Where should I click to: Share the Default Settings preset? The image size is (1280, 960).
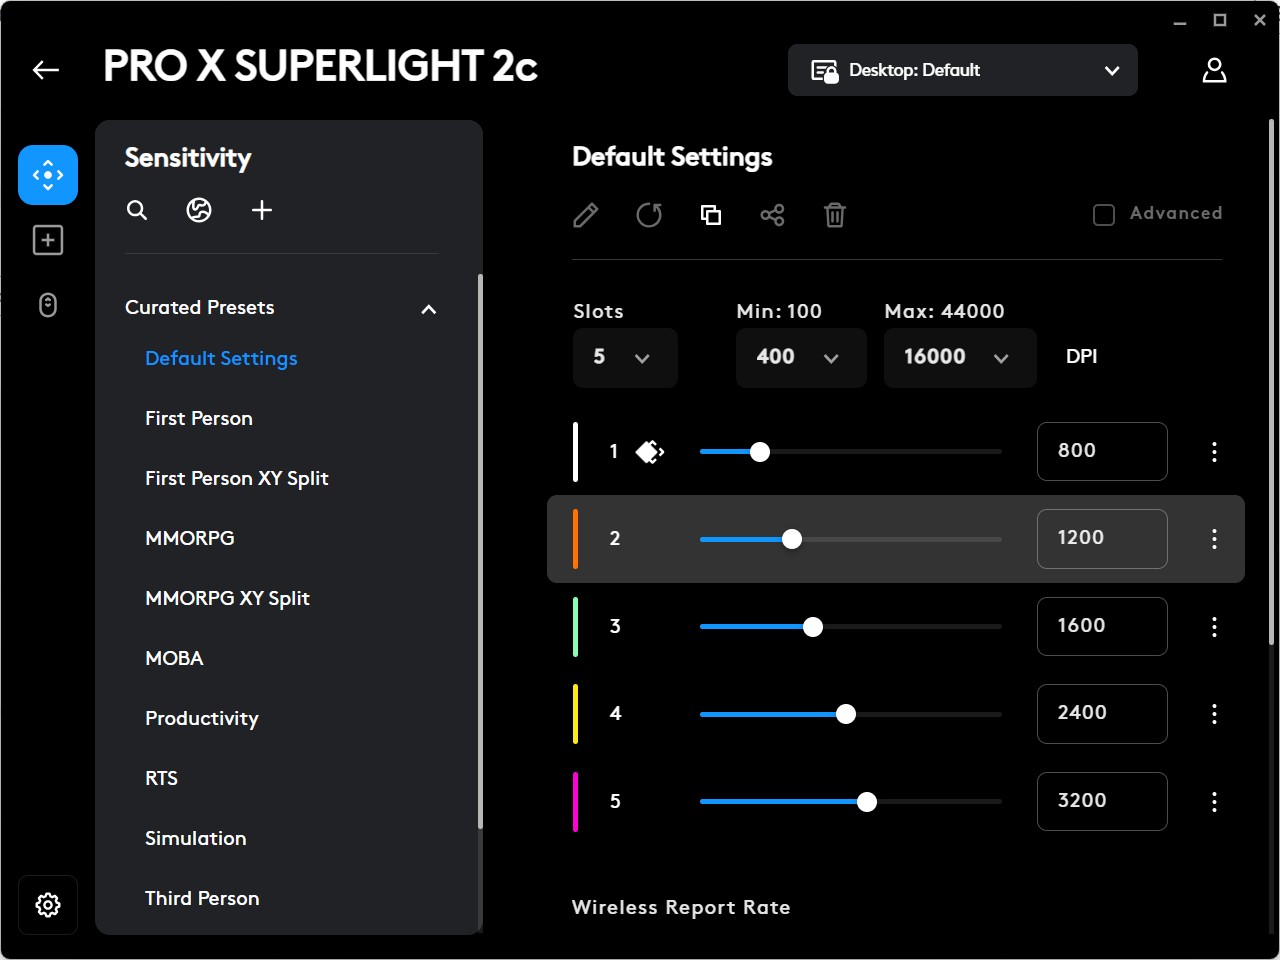(x=772, y=215)
